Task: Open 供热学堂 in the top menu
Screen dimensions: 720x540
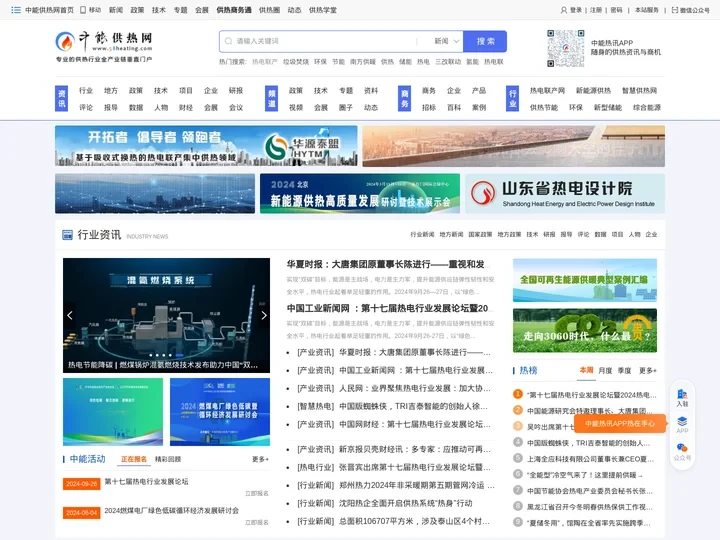Action: [323, 10]
